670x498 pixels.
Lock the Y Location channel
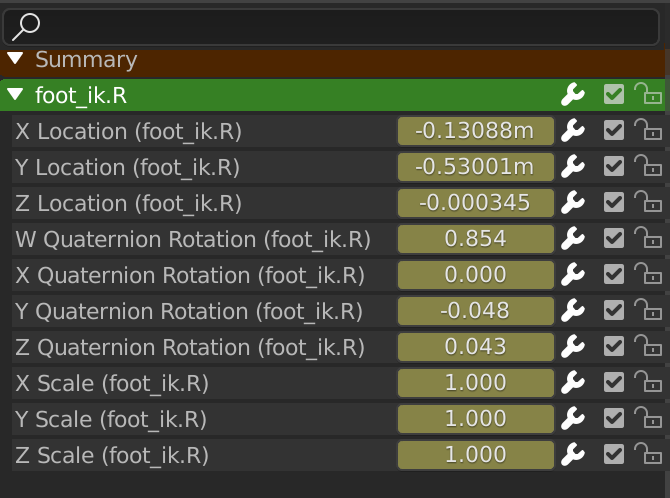648,167
